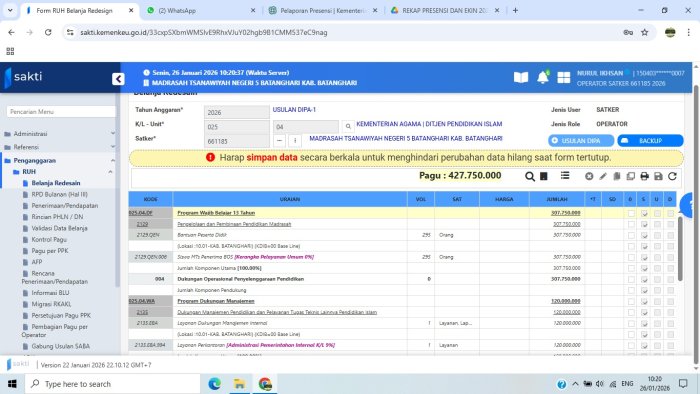Open the manual book icon in header

point(521,78)
